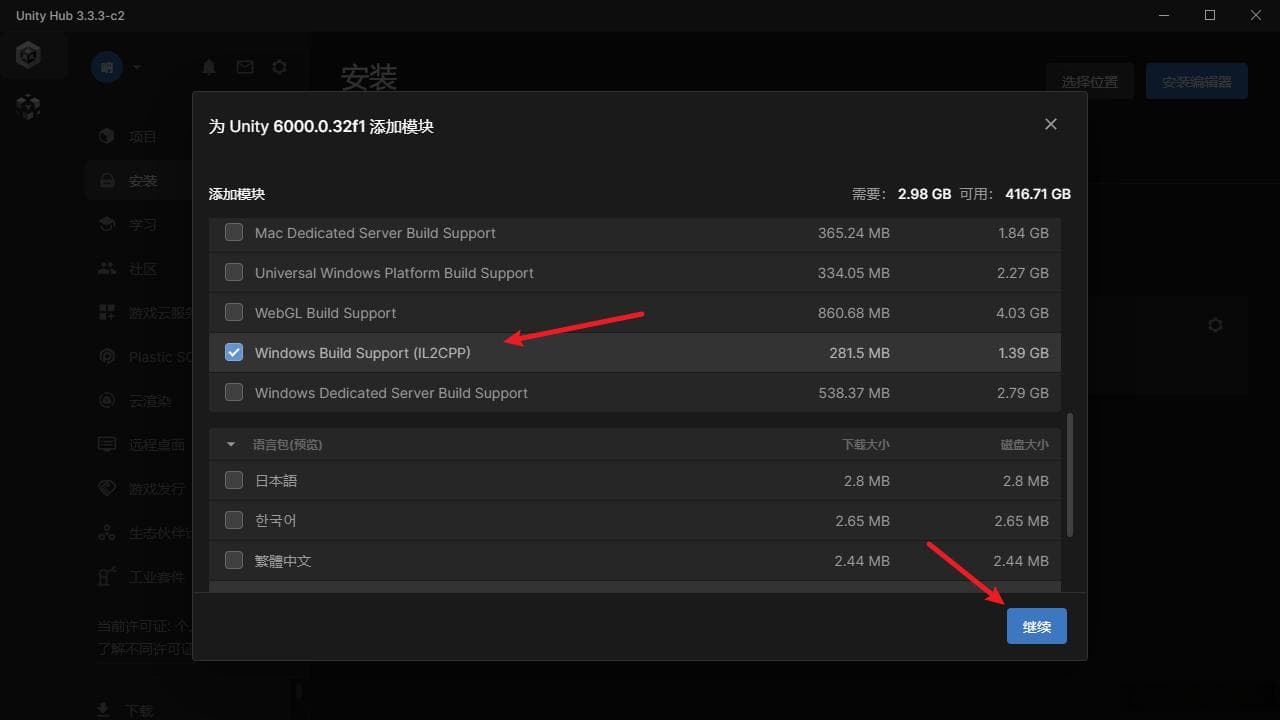Click the 下载大小 column header
This screenshot has width=1280, height=720.
(x=866, y=445)
